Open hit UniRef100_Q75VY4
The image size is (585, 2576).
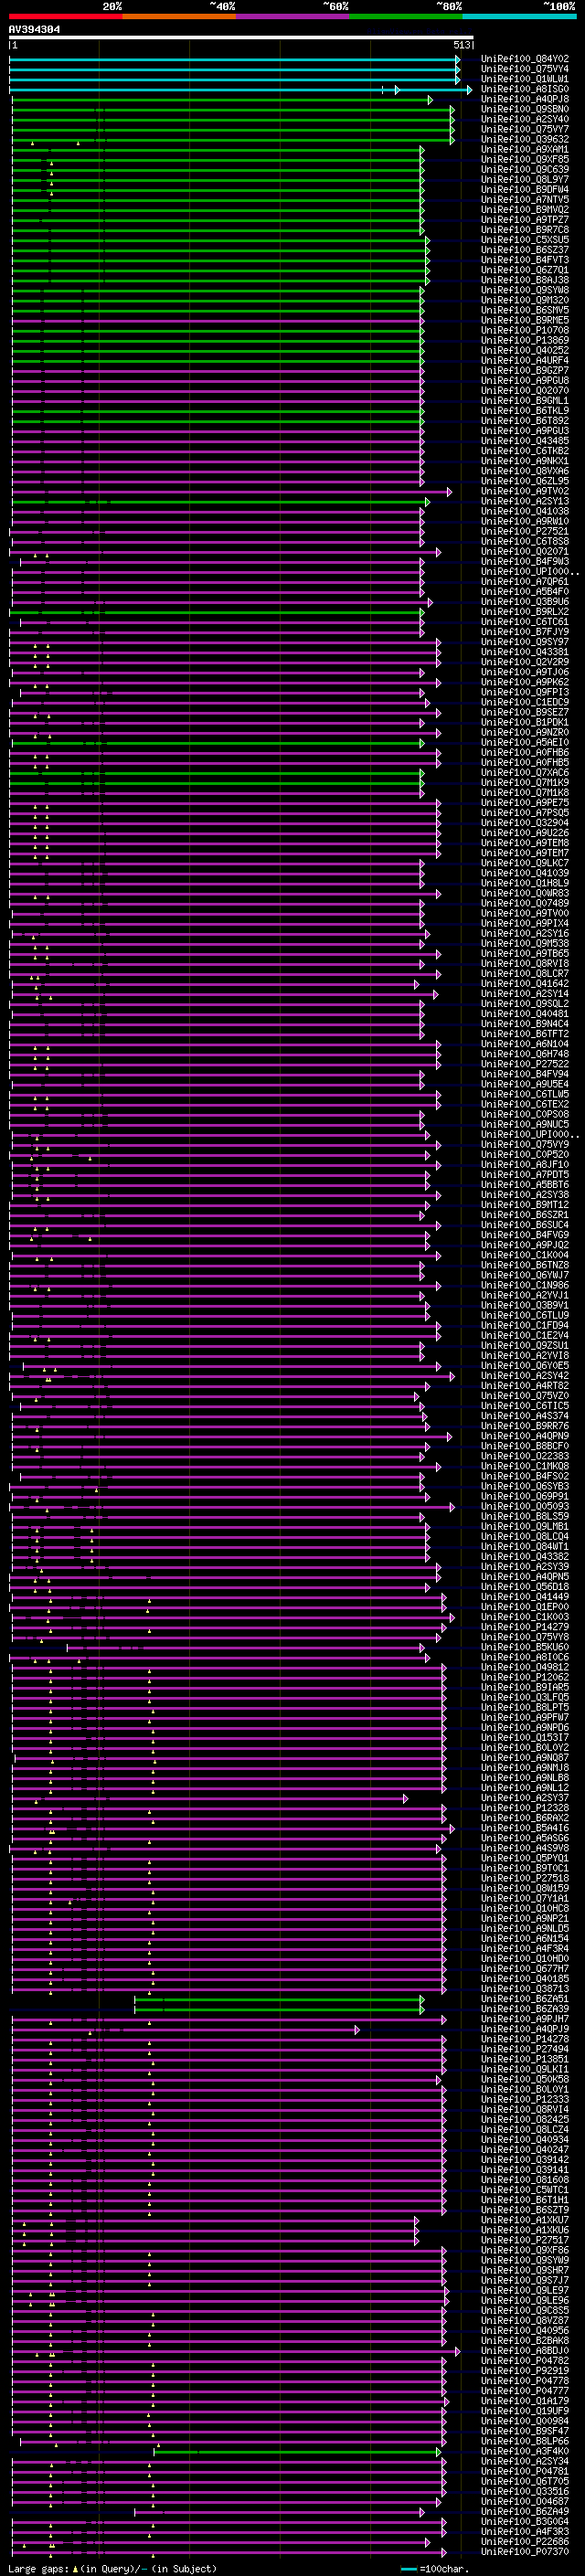[x=525, y=69]
